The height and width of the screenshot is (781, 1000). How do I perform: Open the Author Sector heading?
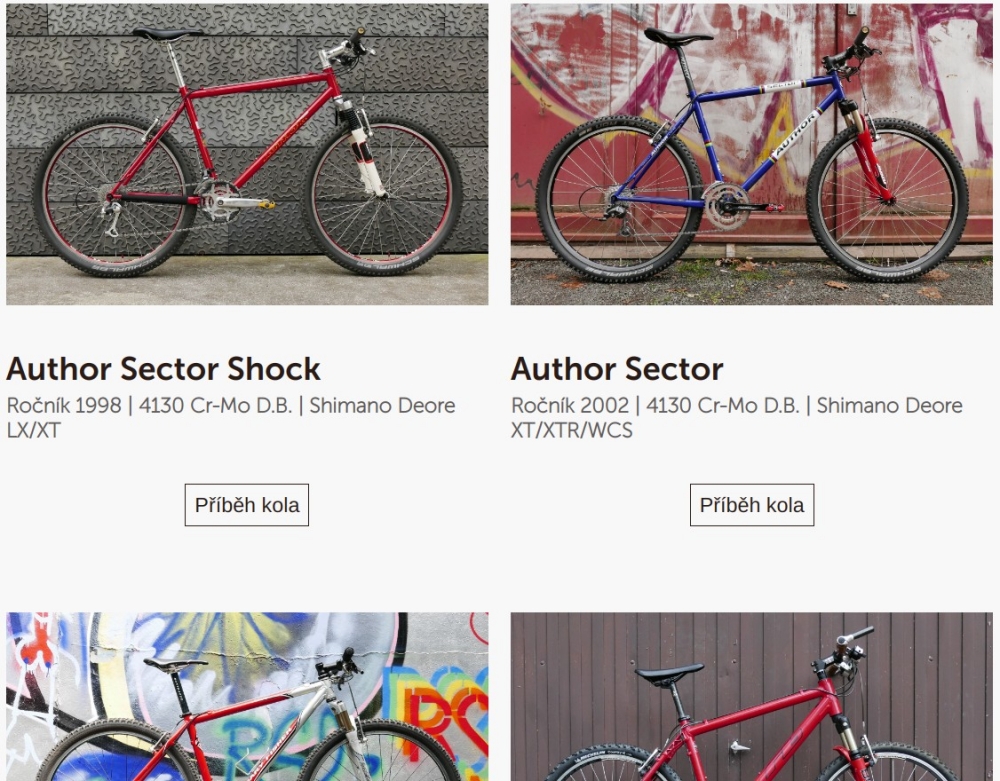coord(617,369)
